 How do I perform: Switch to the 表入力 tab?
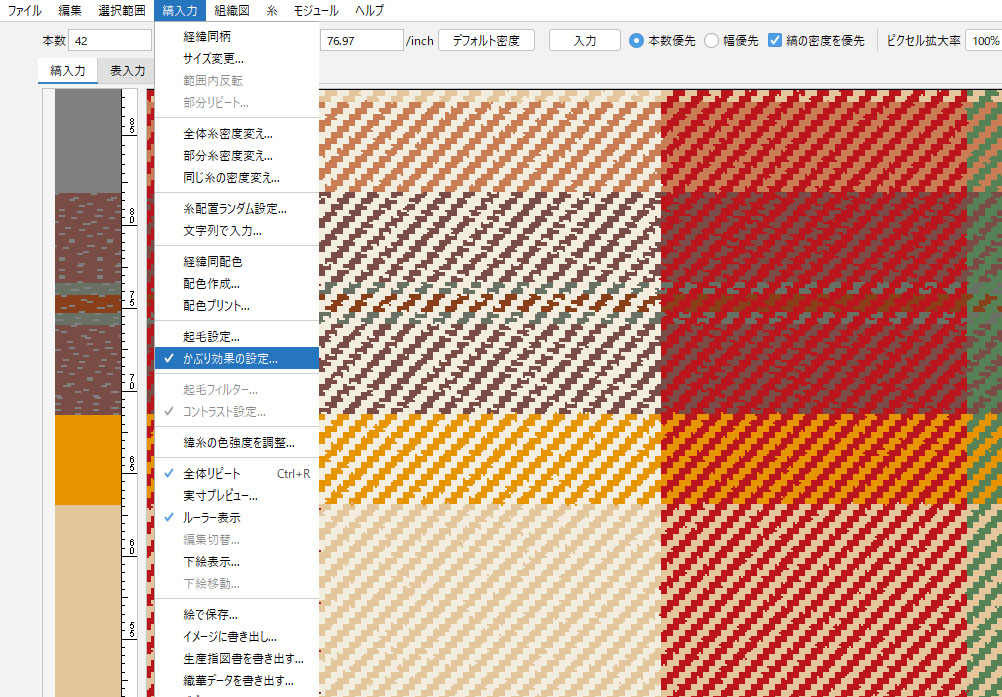[127, 71]
